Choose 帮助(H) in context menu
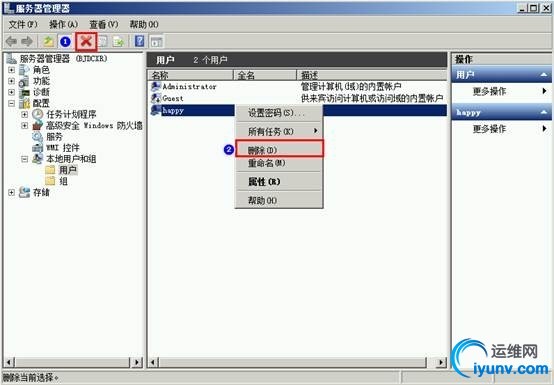 pyautogui.click(x=279, y=200)
